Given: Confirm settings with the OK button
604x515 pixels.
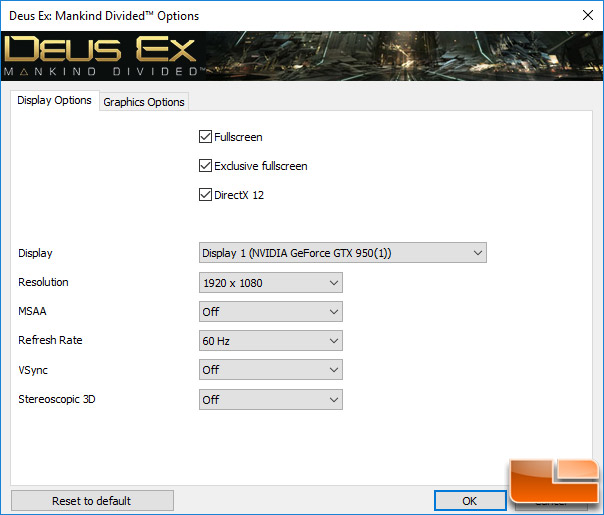Looking at the screenshot, I should (470, 501).
